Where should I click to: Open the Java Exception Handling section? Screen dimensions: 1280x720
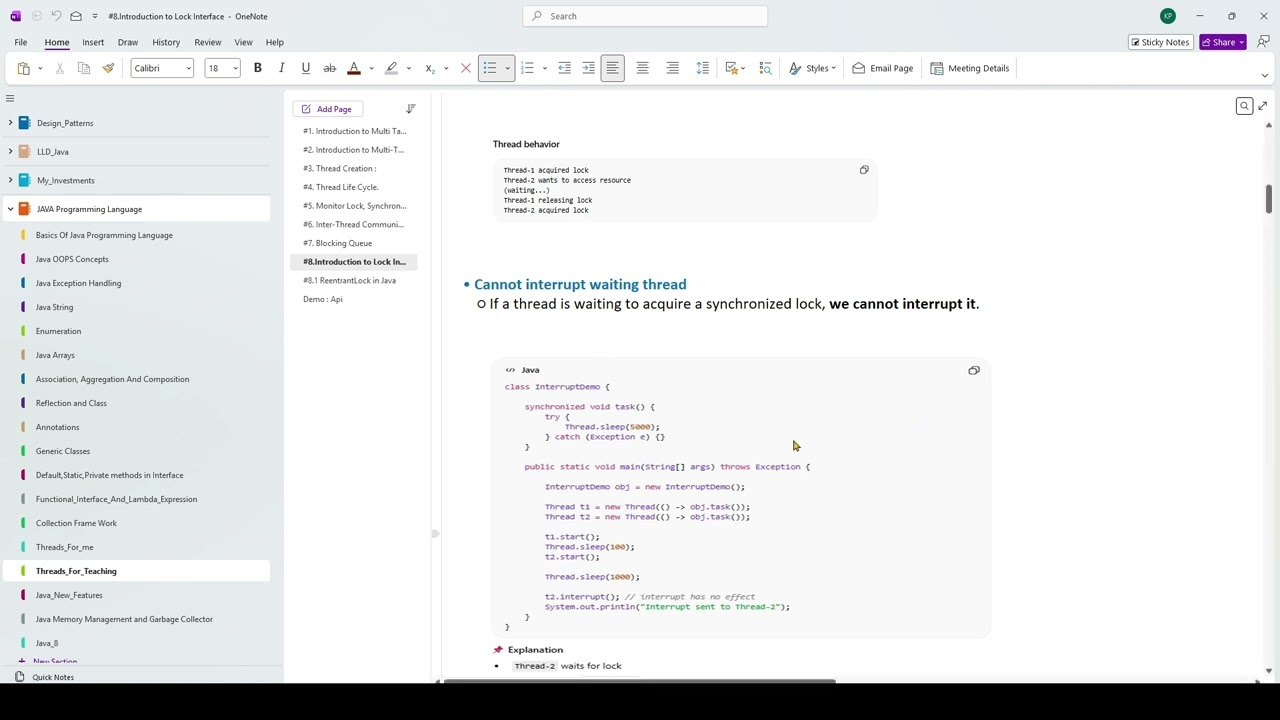tap(78, 283)
